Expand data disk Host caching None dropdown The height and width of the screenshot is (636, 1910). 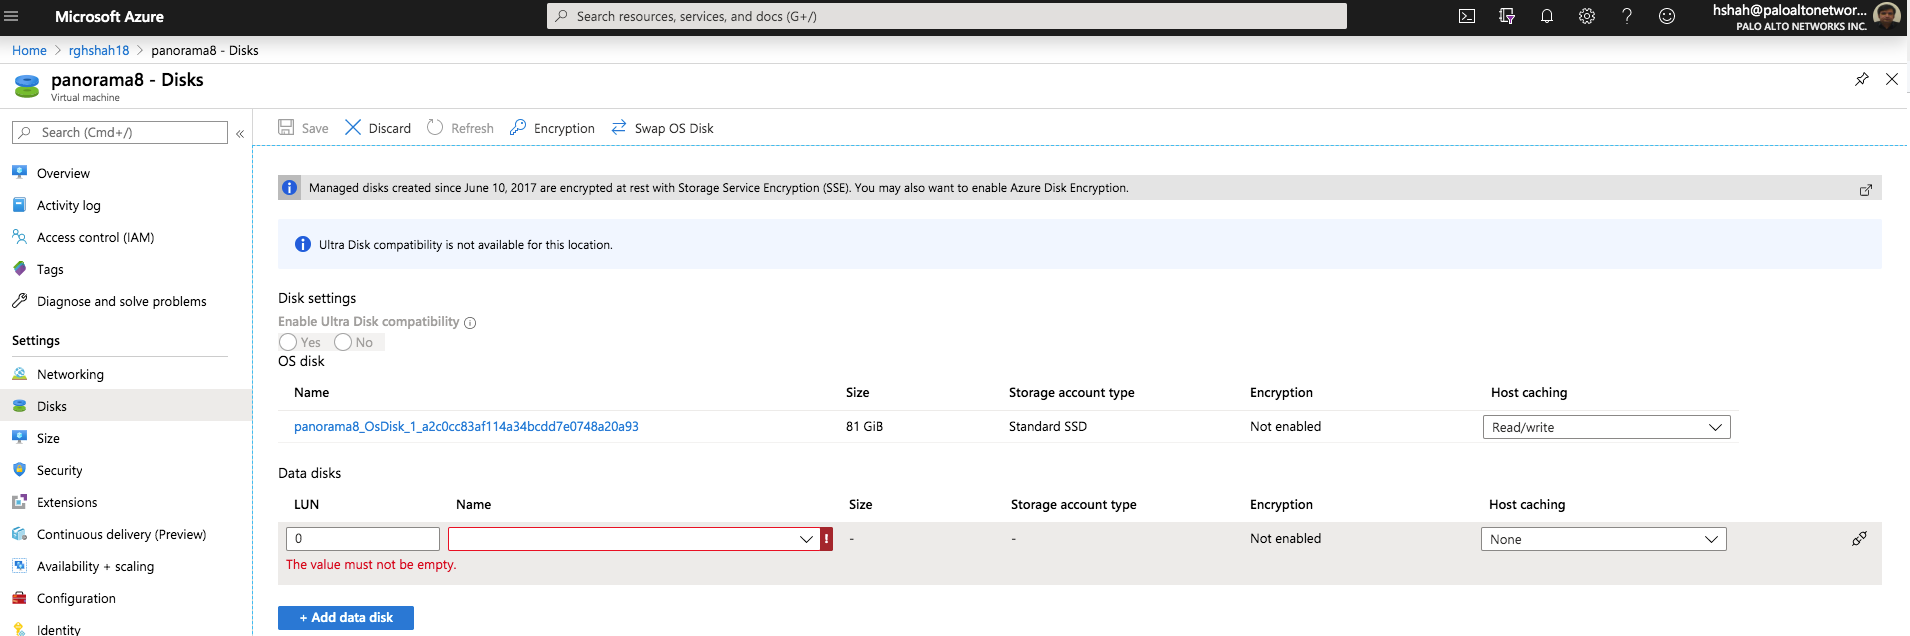point(1603,539)
